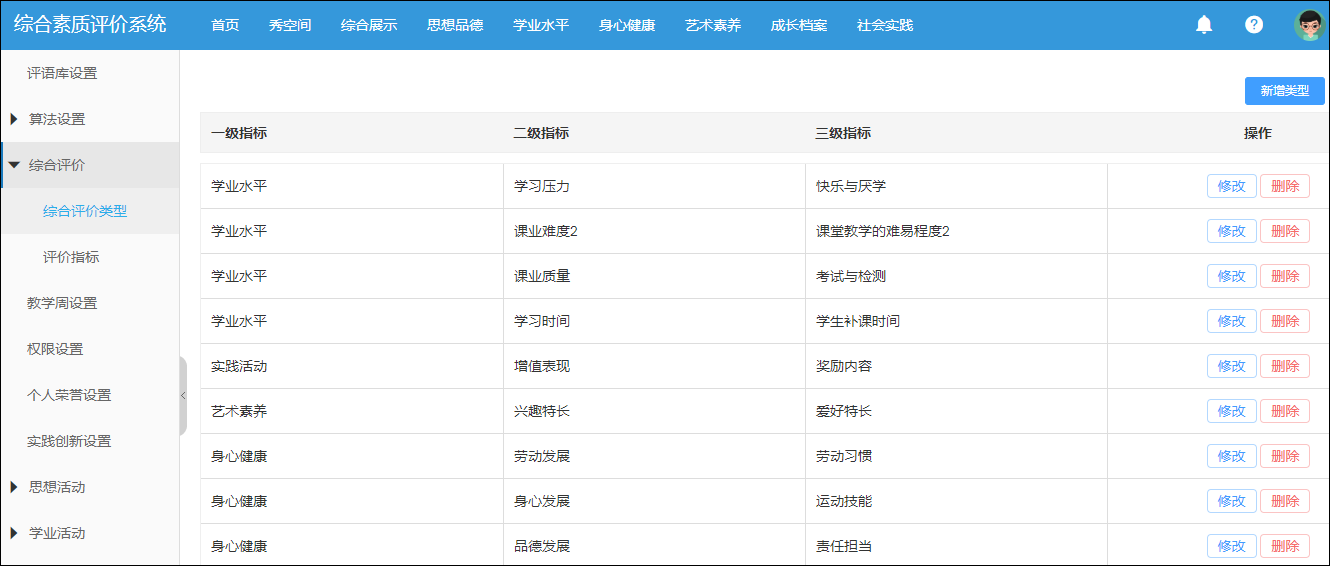The height and width of the screenshot is (566, 1330).
Task: Expand the 思想活动 menu arrow
Action: (x=14, y=487)
